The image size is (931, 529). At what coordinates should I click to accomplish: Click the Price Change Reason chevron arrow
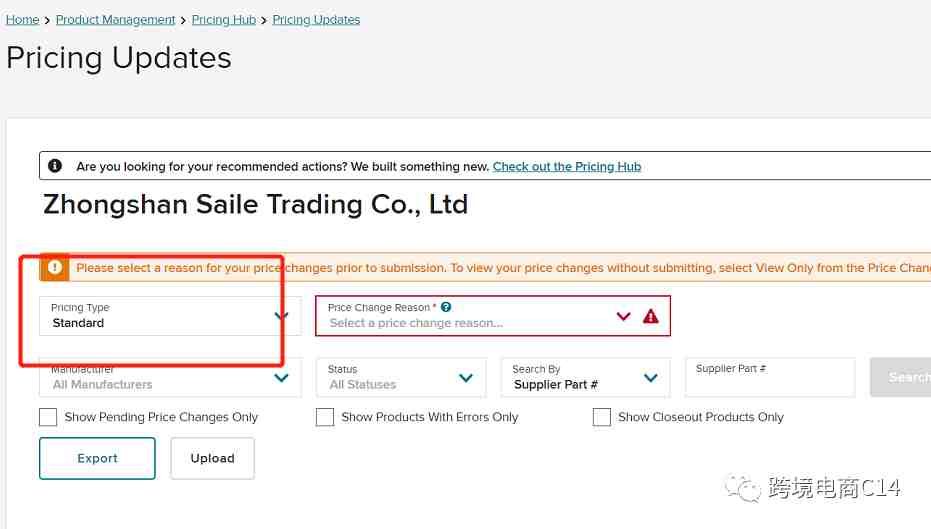(x=623, y=316)
